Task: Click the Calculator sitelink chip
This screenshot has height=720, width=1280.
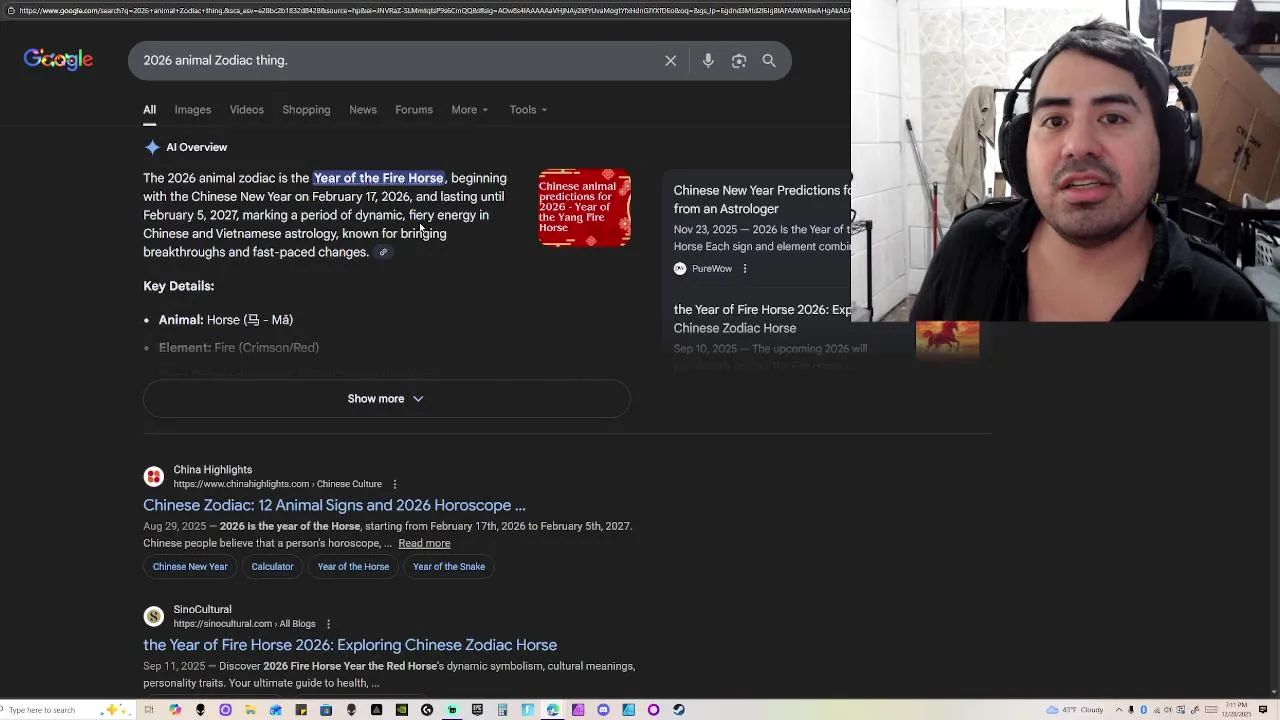Action: click(x=272, y=567)
